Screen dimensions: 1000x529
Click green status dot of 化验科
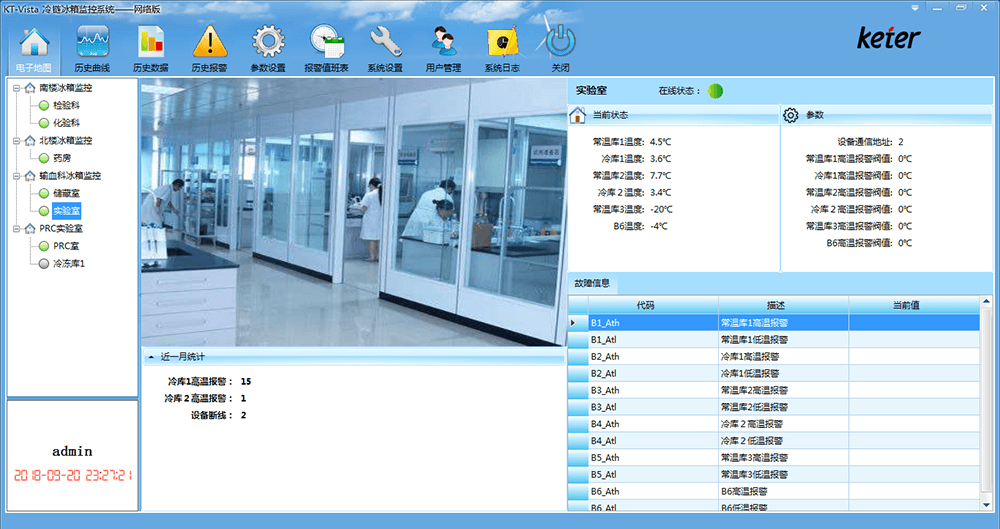tap(43, 123)
